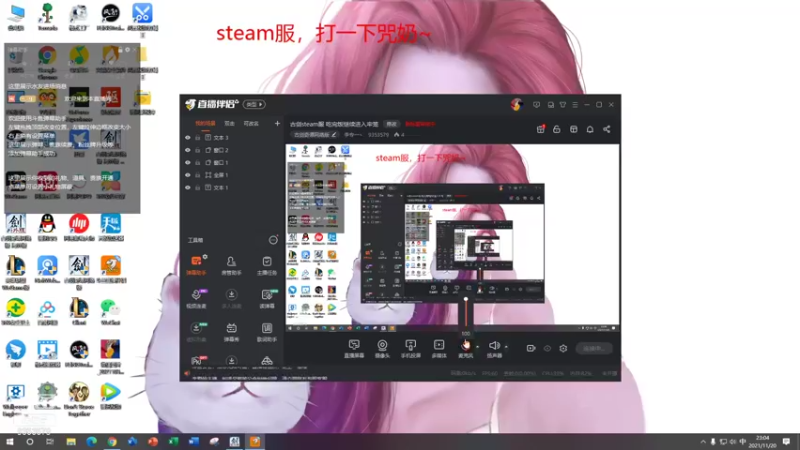
Task: Open File Explorer from the taskbar
Action: (71, 442)
